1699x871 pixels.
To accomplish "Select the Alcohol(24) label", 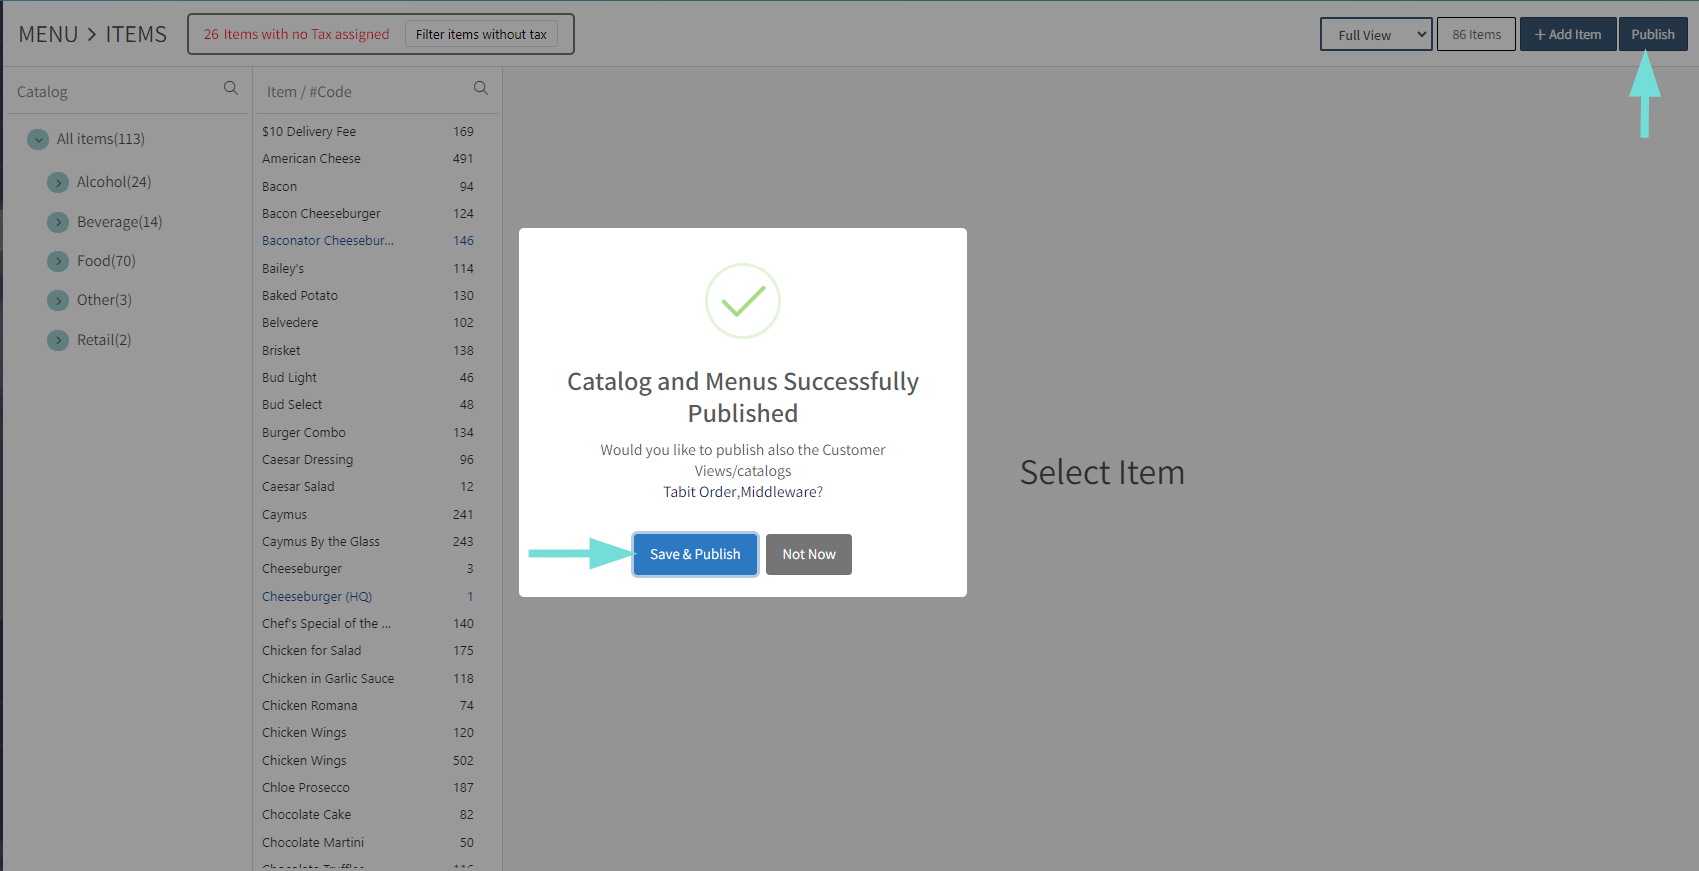I will coord(114,182).
